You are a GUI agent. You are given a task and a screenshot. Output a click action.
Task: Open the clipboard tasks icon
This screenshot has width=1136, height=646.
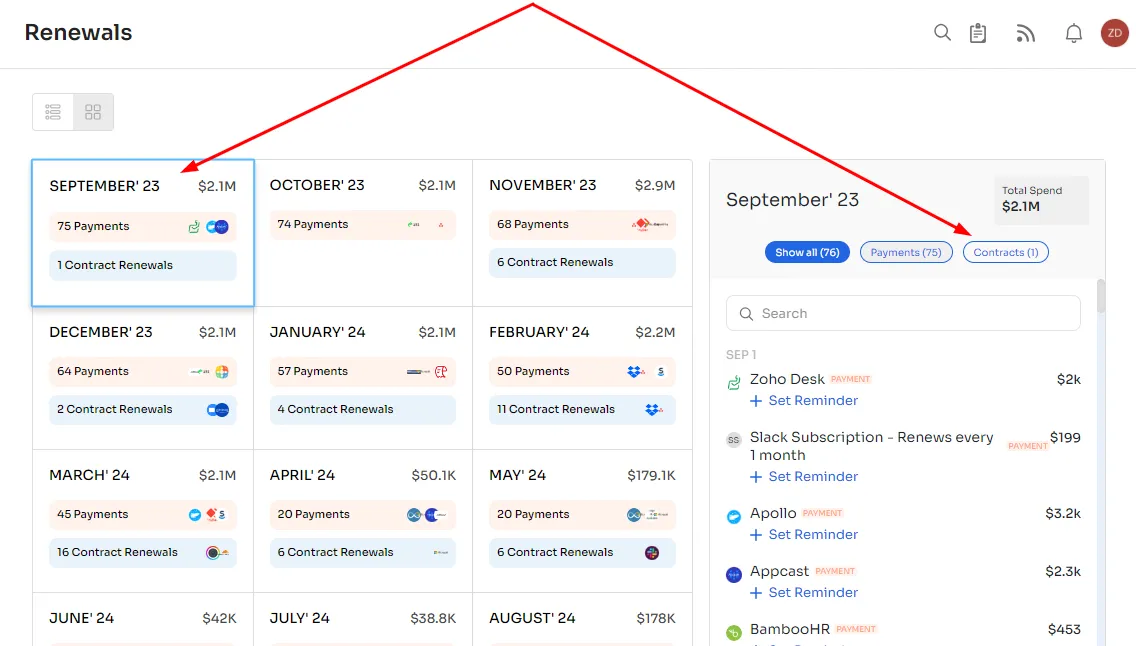(978, 33)
